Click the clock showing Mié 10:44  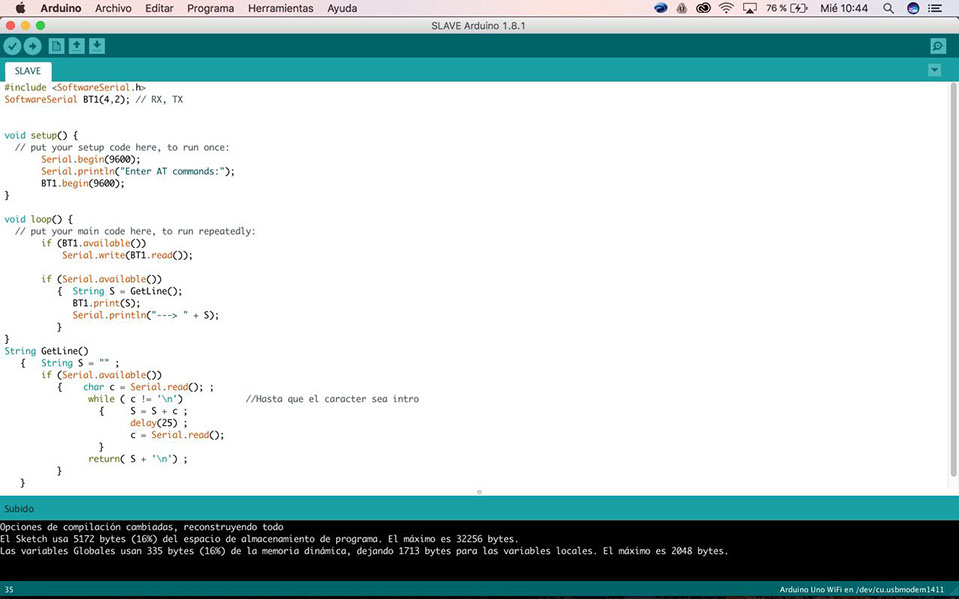point(844,8)
